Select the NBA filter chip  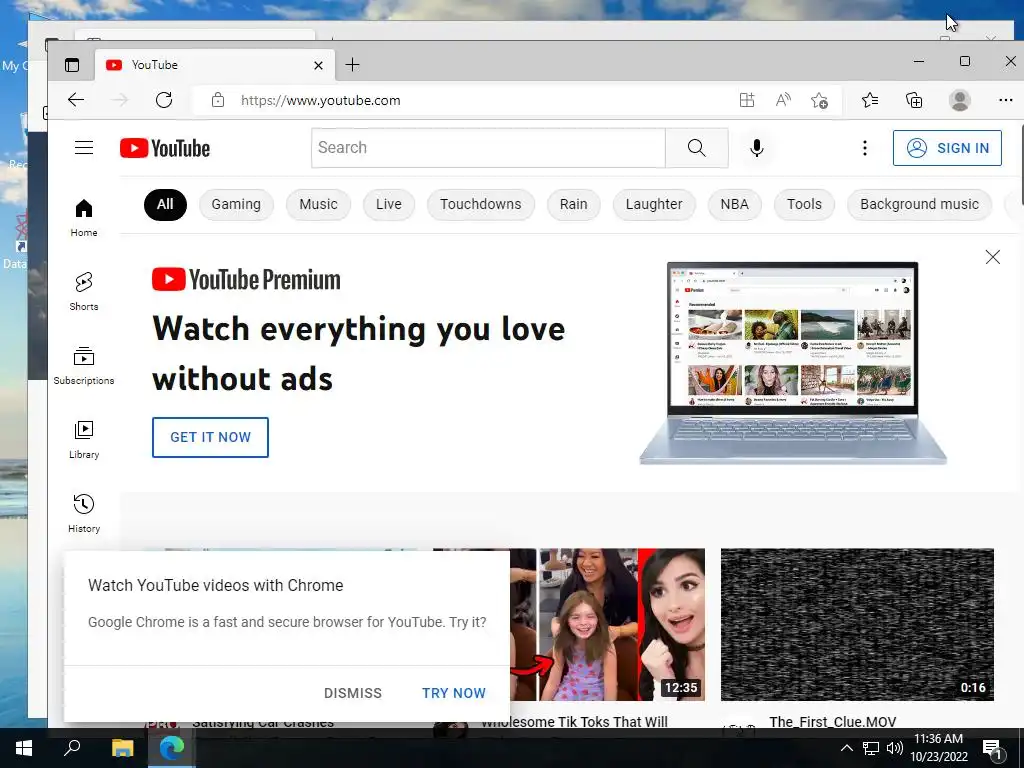click(734, 204)
